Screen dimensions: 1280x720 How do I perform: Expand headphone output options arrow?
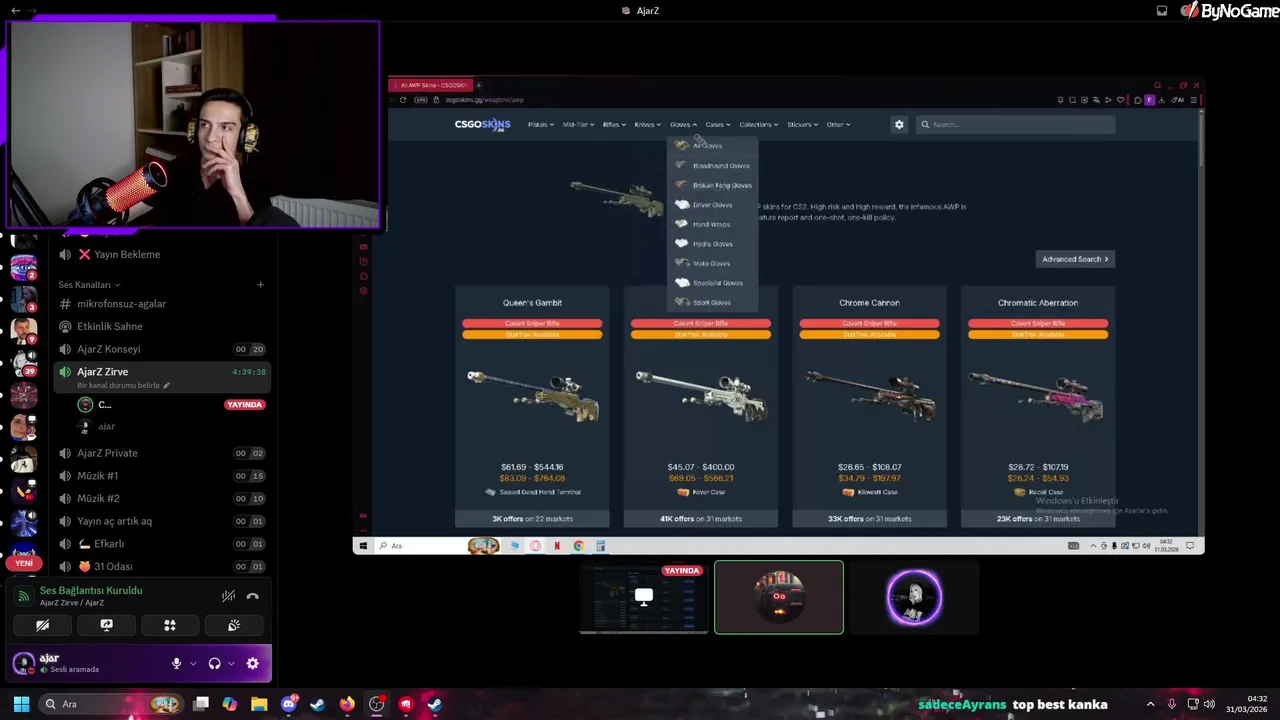pos(231,663)
